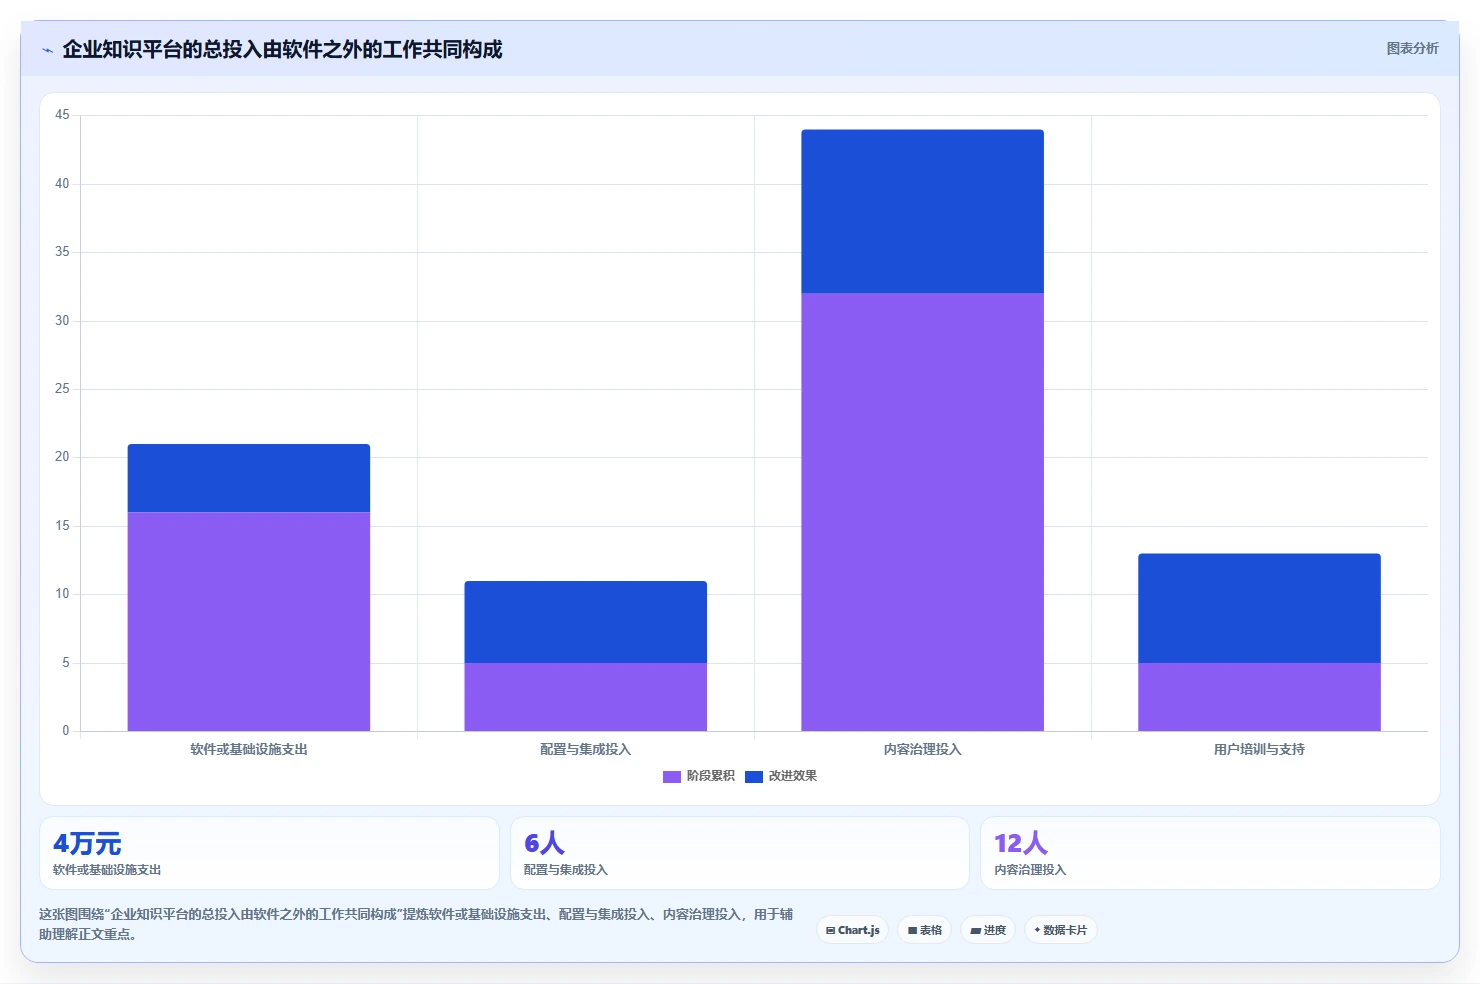Click y-axis tick label 25
This screenshot has height=984, width=1480.
tap(62, 389)
